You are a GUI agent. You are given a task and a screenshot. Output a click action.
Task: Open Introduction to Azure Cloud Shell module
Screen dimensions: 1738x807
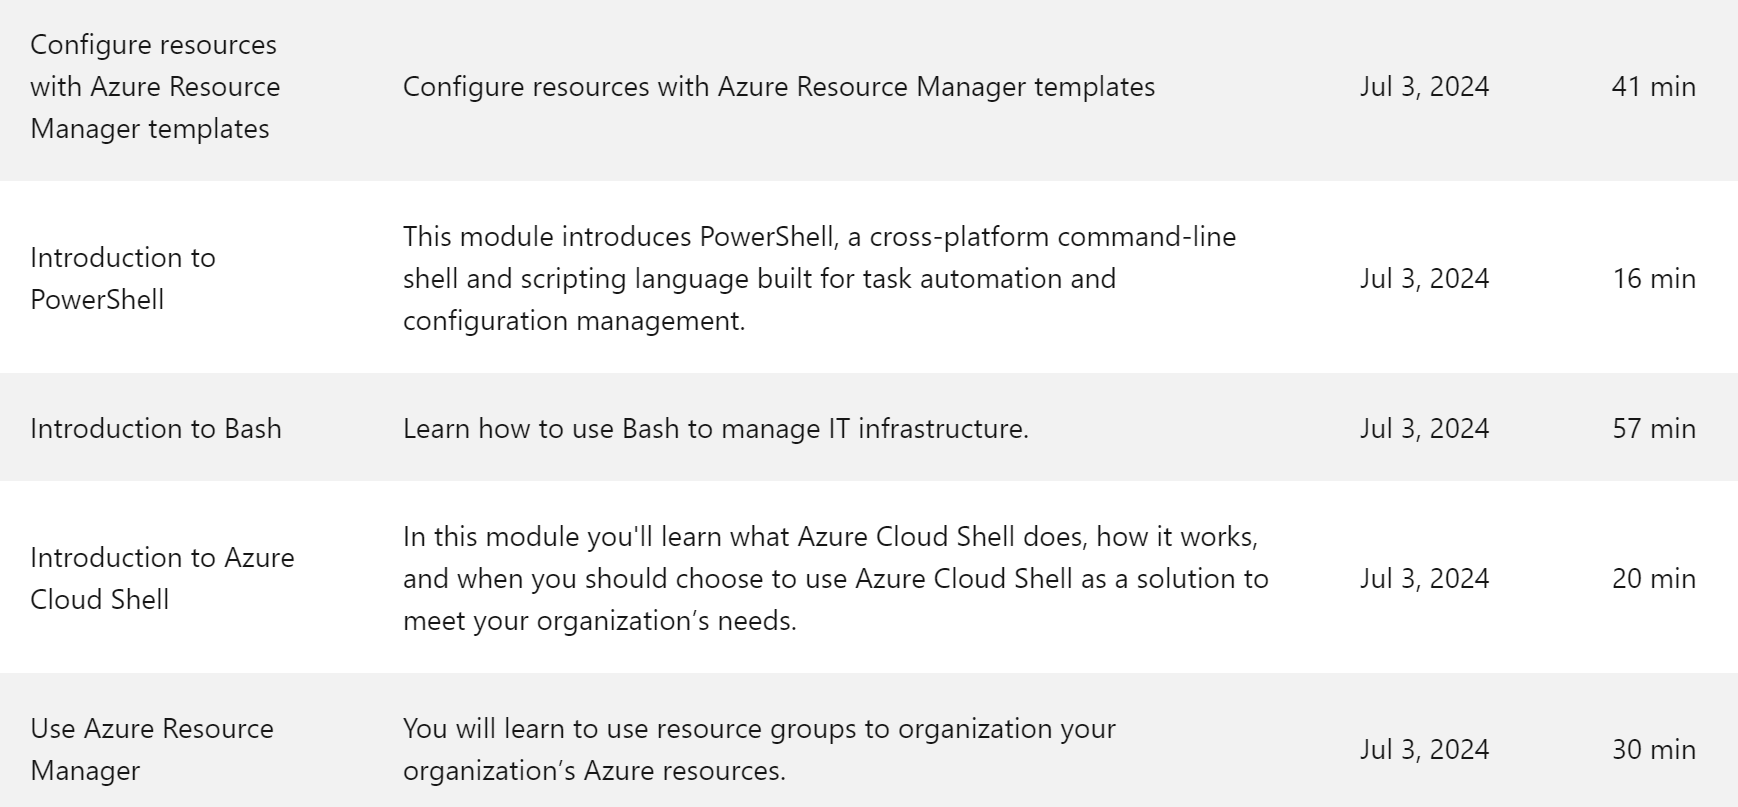(162, 579)
